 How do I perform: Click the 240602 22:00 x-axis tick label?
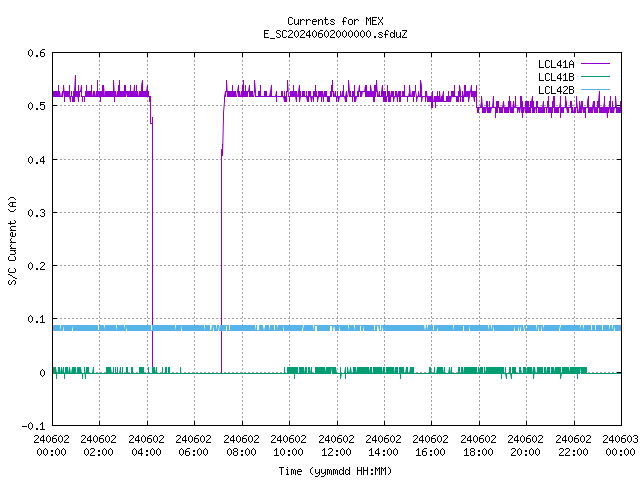[x=573, y=445]
